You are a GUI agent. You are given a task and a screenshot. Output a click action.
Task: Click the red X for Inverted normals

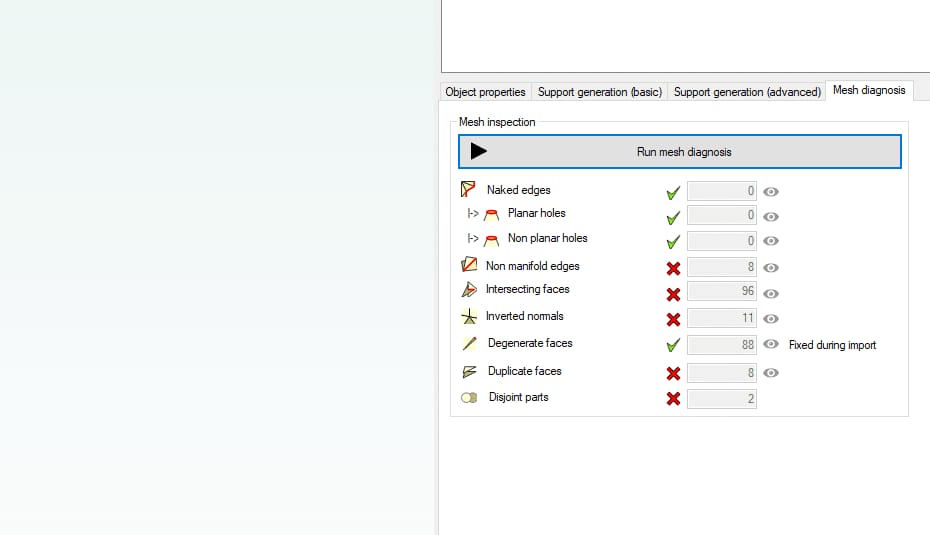tap(673, 320)
